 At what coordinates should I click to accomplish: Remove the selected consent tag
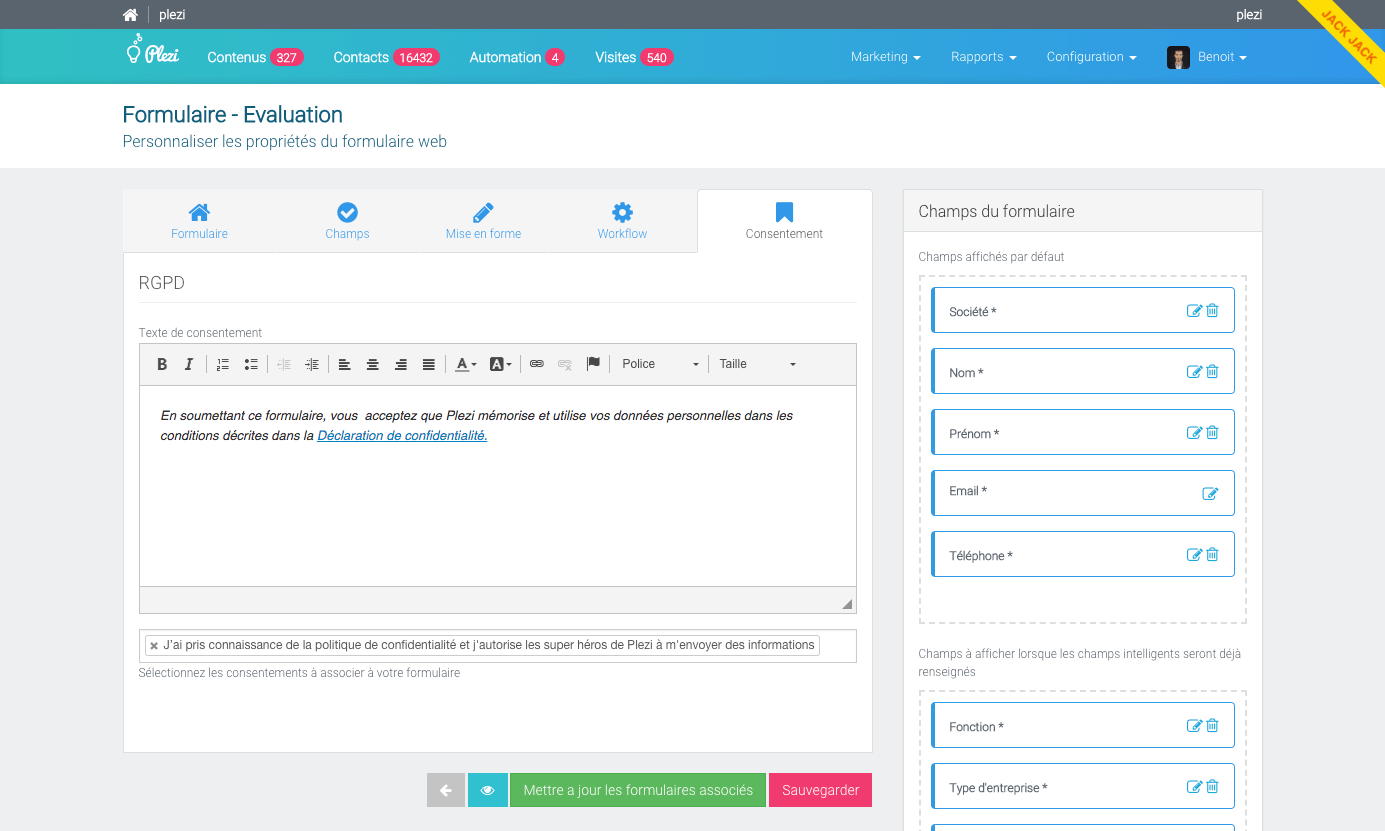click(x=154, y=646)
